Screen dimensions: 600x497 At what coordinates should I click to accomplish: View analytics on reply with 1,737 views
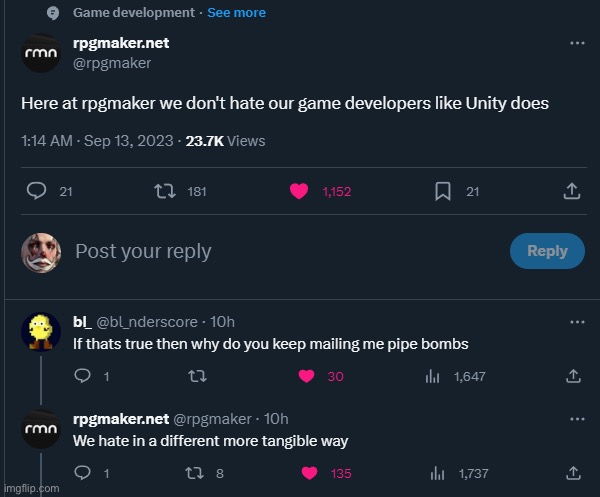pos(437,473)
